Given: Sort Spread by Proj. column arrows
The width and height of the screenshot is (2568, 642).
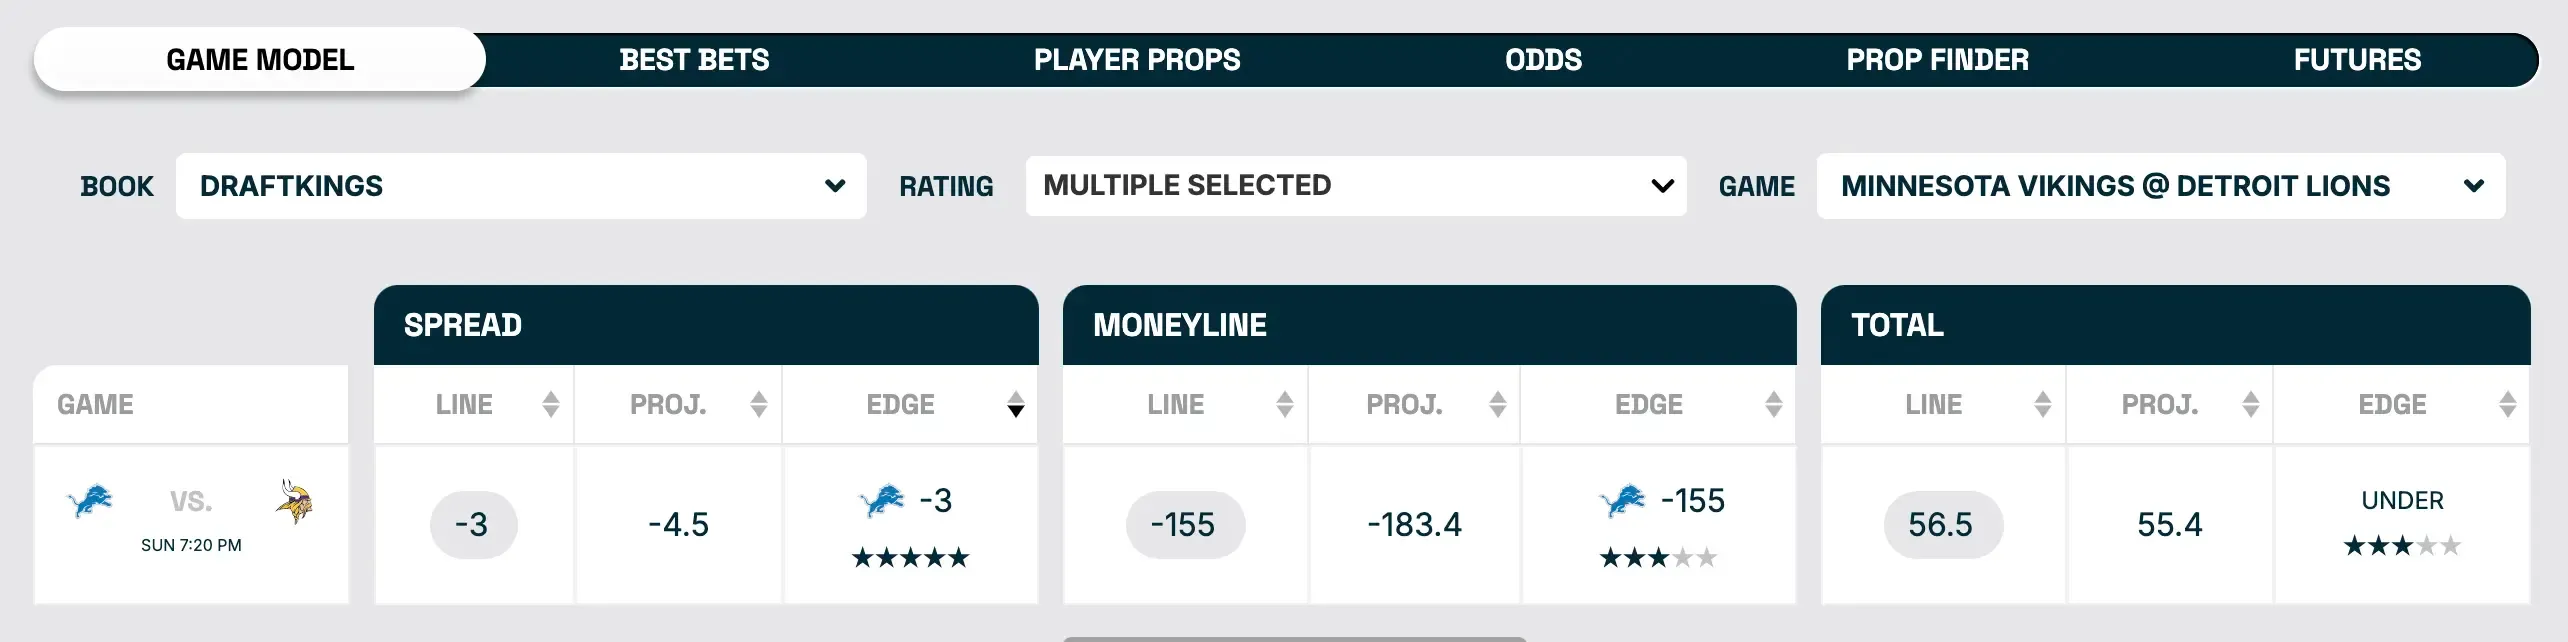Looking at the screenshot, I should point(759,404).
